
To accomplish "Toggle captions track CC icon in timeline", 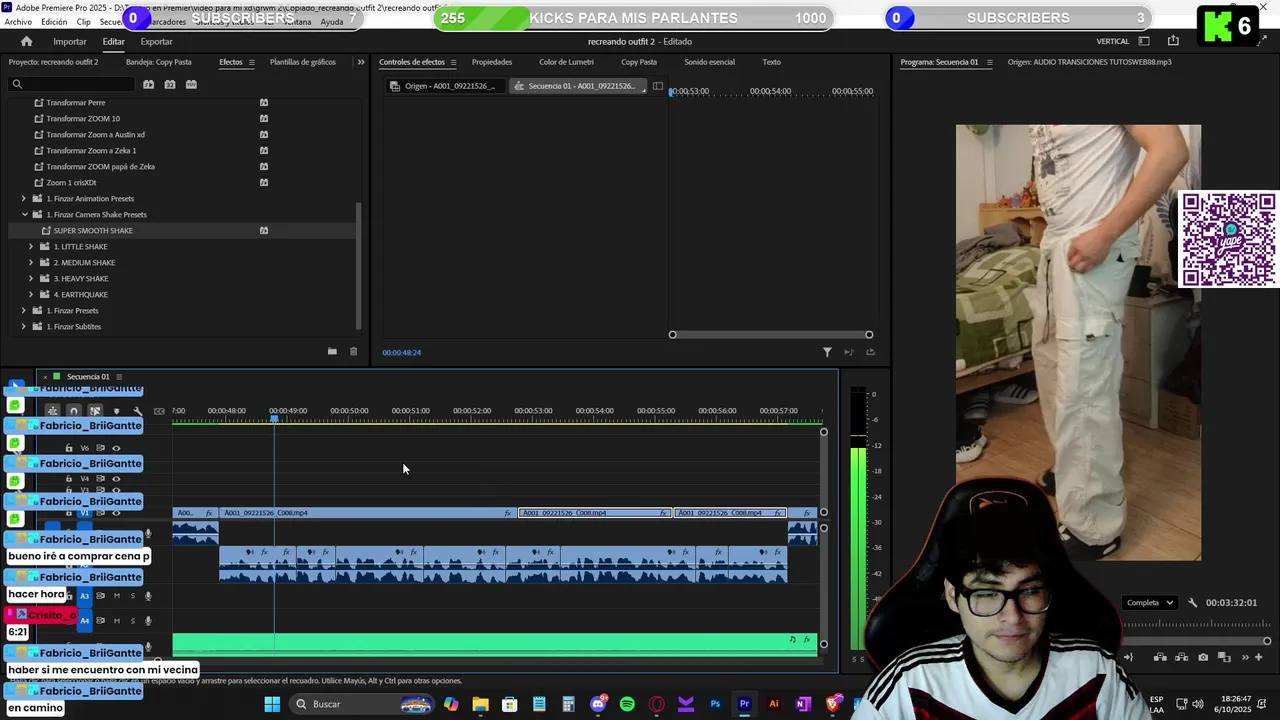I will point(159,411).
